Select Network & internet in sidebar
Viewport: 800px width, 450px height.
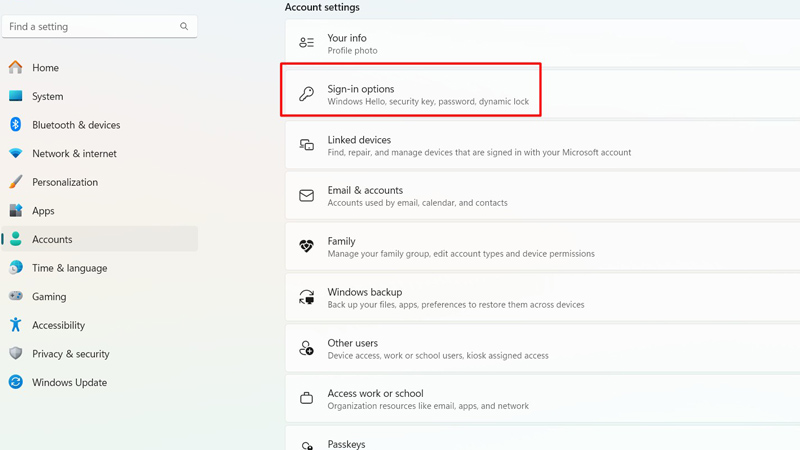[x=99, y=153]
